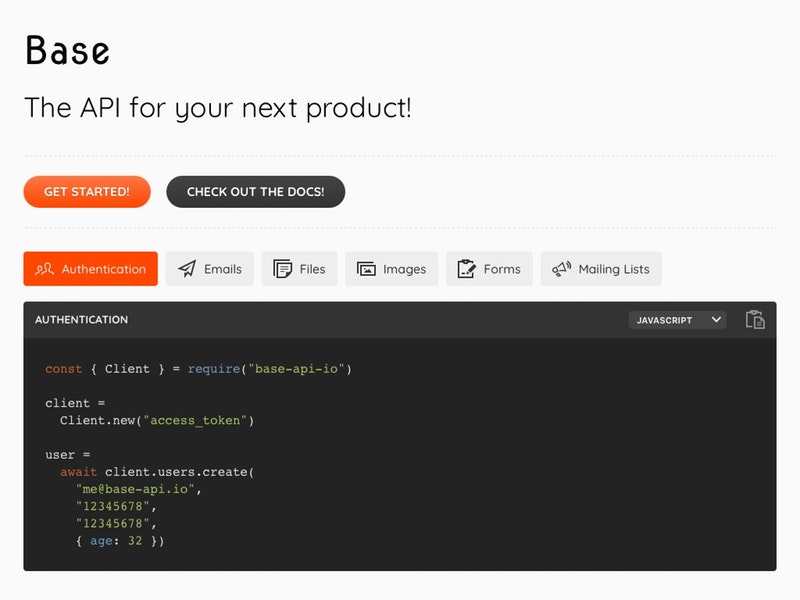Switch to the Files tab
Image resolution: width=800 pixels, height=600 pixels.
coord(299,268)
